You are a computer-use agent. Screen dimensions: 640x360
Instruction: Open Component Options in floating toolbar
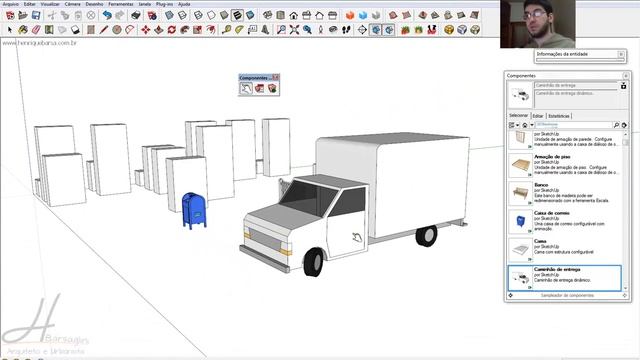pyautogui.click(x=259, y=88)
